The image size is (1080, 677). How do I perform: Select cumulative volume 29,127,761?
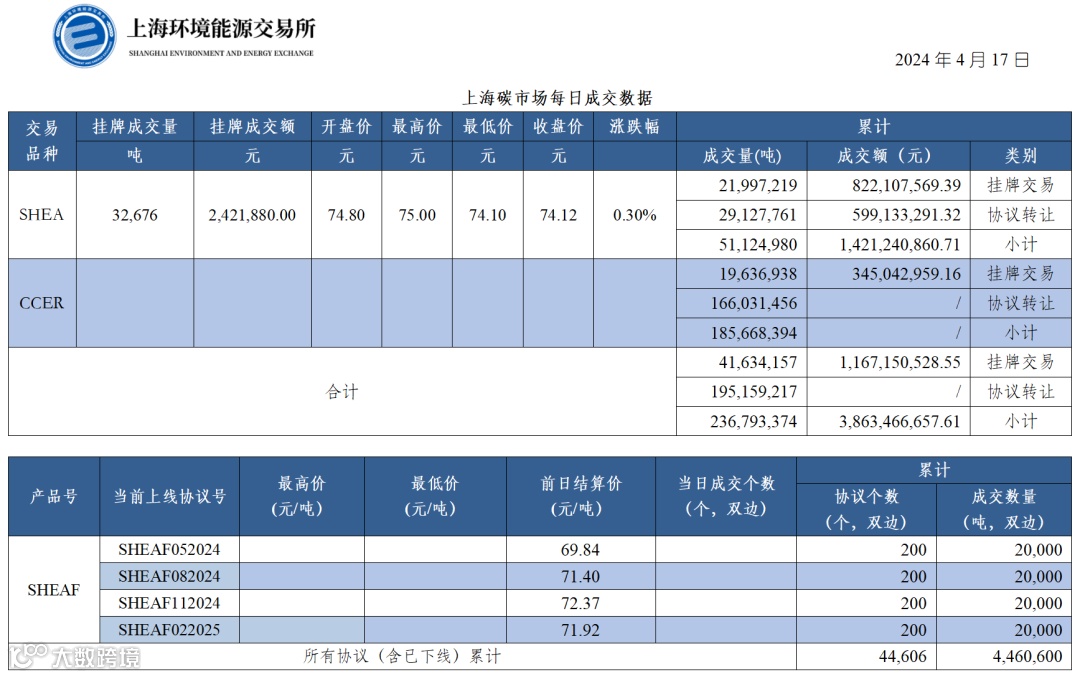pos(758,215)
